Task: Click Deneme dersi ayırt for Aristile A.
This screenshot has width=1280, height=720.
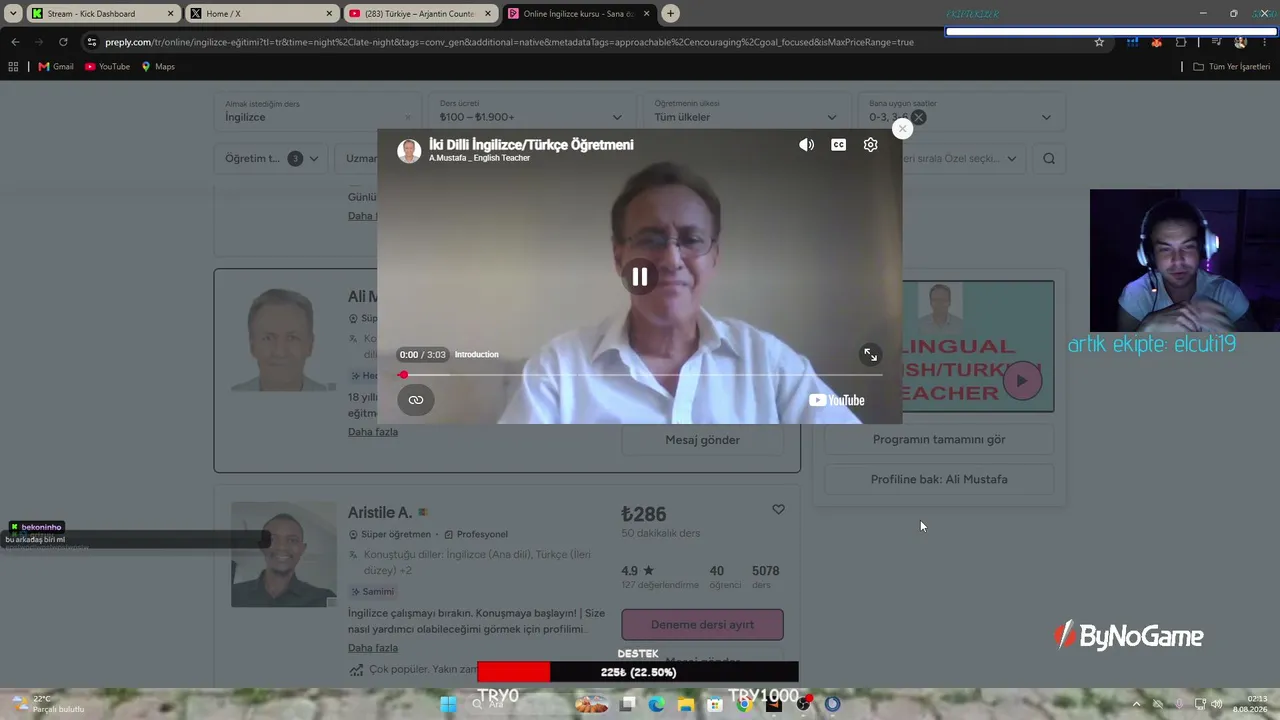Action: (x=702, y=624)
